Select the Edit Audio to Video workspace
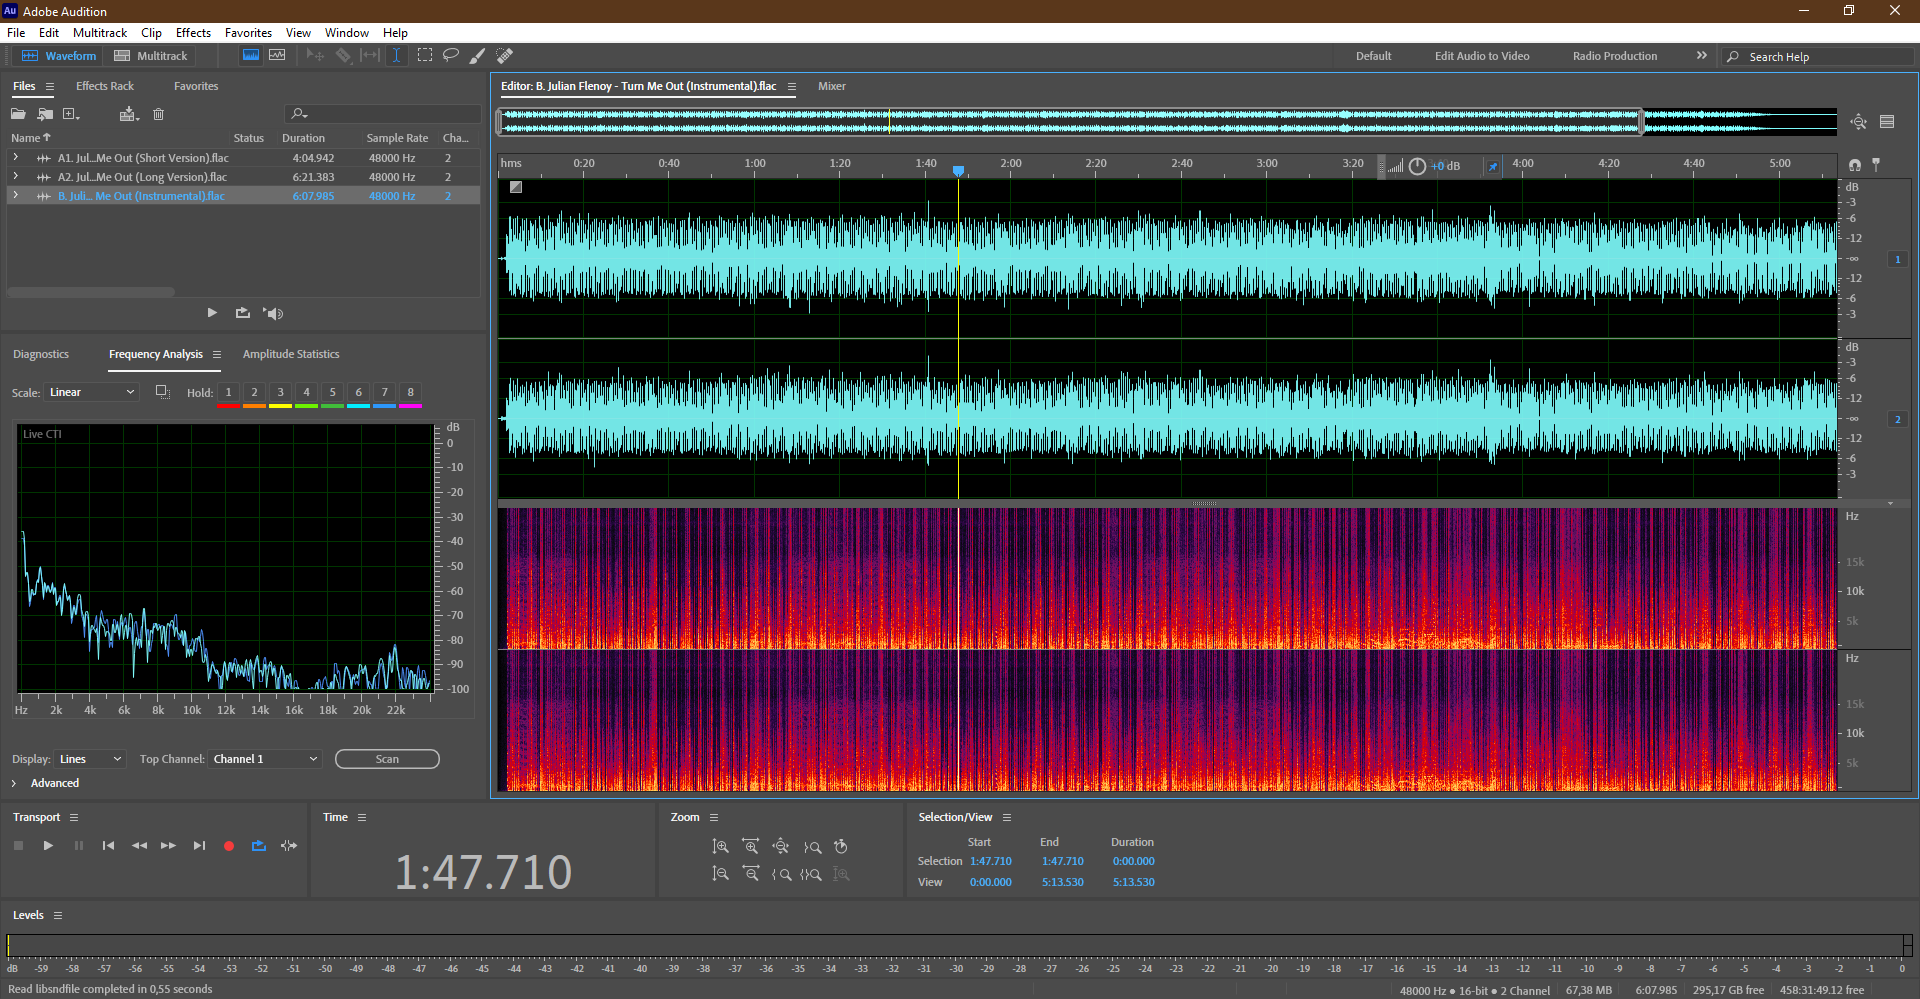Screen dimensions: 1920x999 pyautogui.click(x=1482, y=56)
